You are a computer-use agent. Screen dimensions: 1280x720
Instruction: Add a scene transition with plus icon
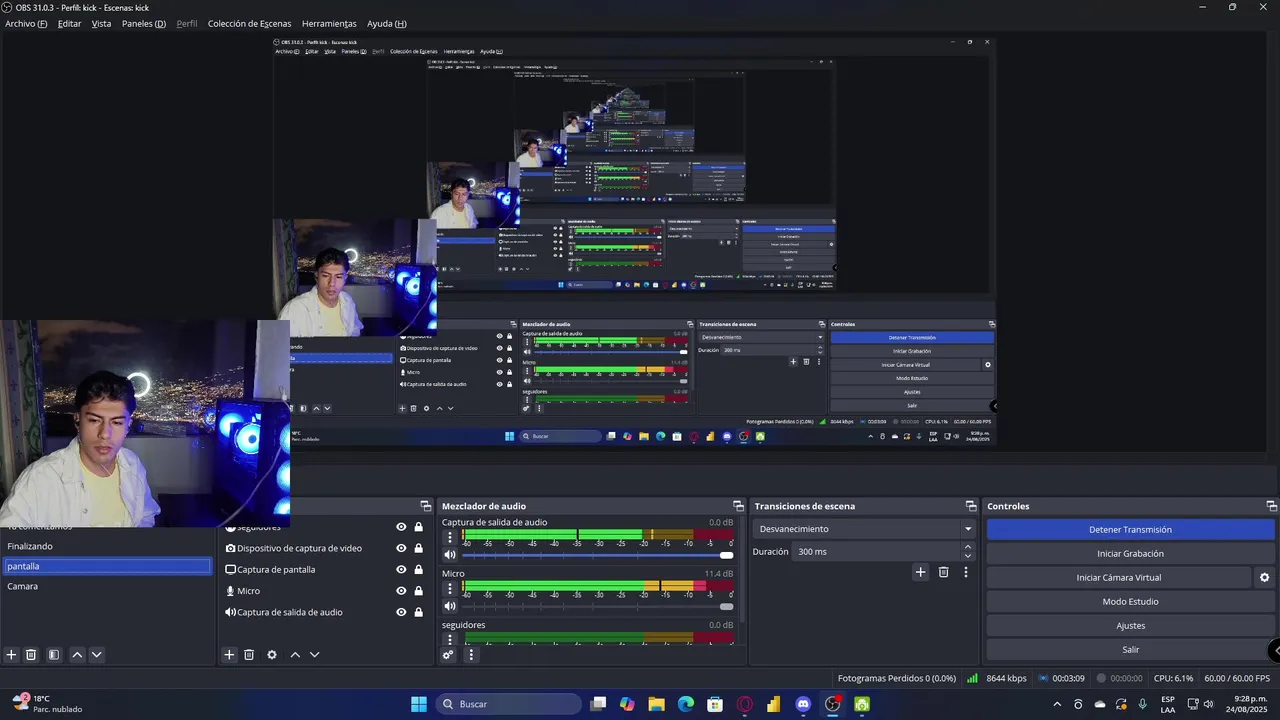click(921, 572)
